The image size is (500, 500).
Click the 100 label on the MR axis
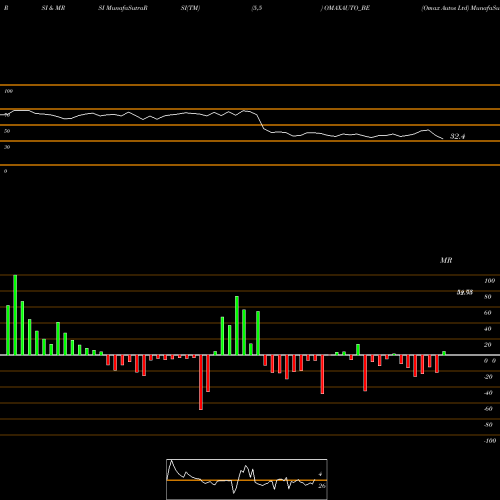click(x=489, y=281)
